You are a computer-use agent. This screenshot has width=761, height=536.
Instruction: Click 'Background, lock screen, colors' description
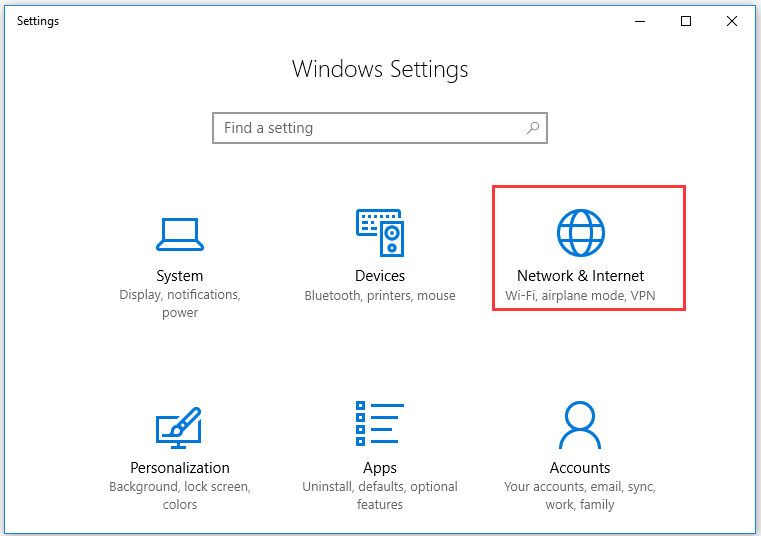pyautogui.click(x=180, y=495)
